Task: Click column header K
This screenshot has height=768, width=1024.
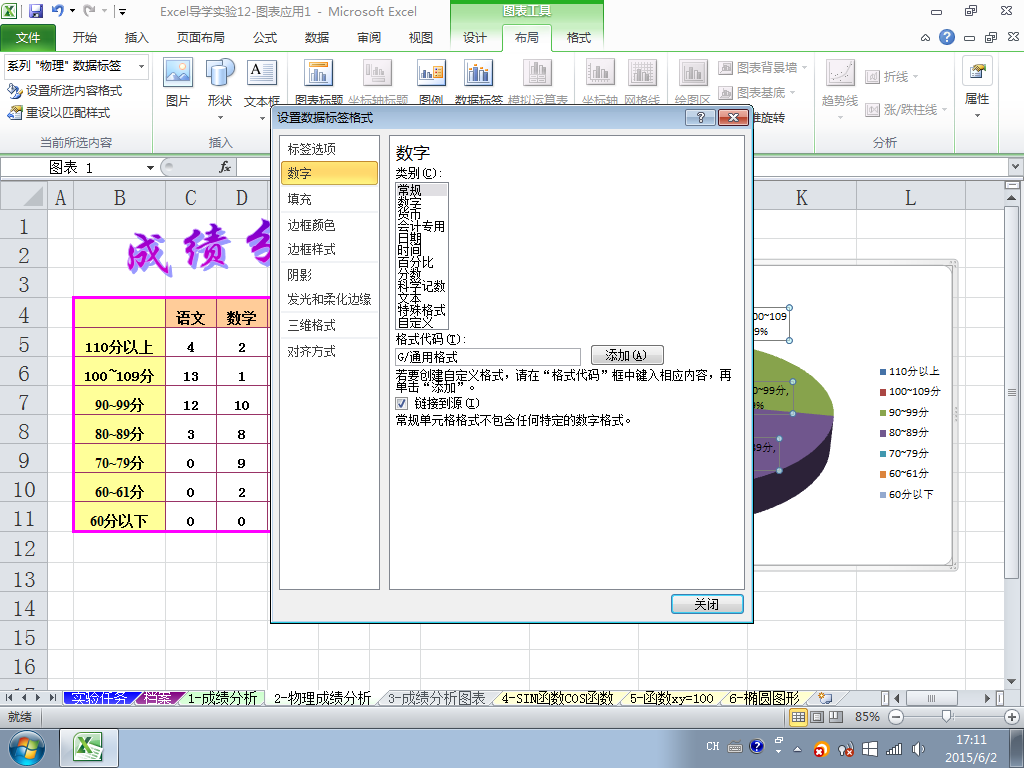Action: [x=801, y=198]
